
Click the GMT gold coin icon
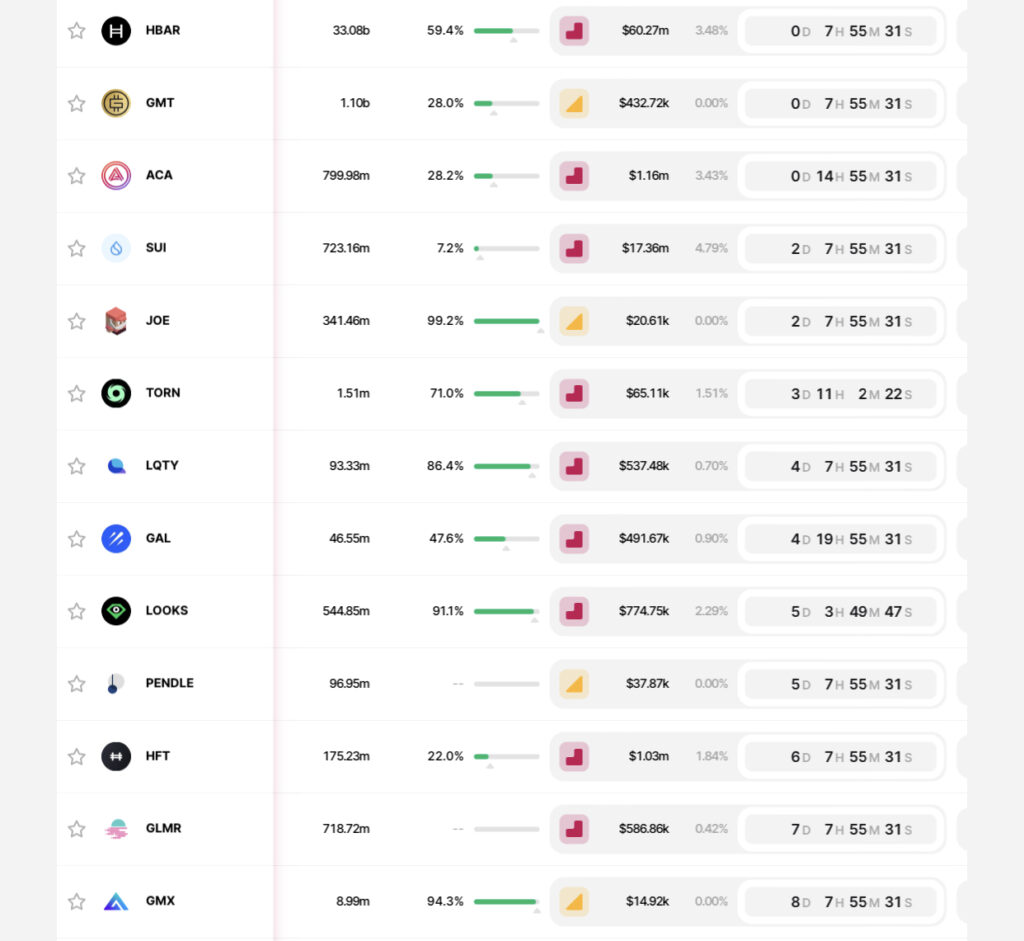[x=116, y=103]
